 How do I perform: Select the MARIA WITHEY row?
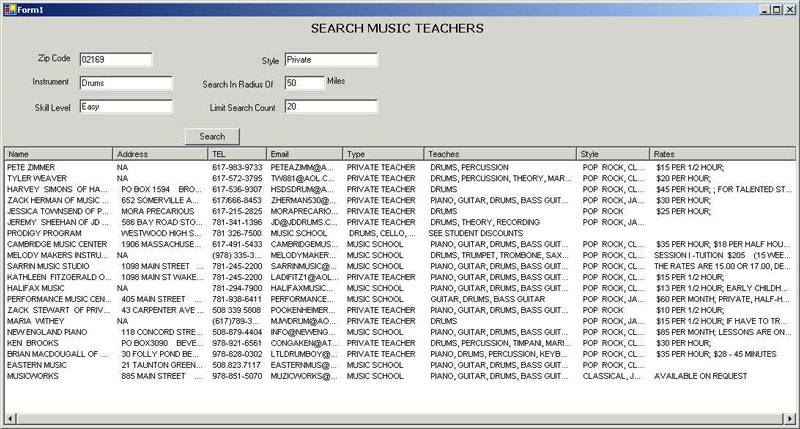pyautogui.click(x=399, y=321)
